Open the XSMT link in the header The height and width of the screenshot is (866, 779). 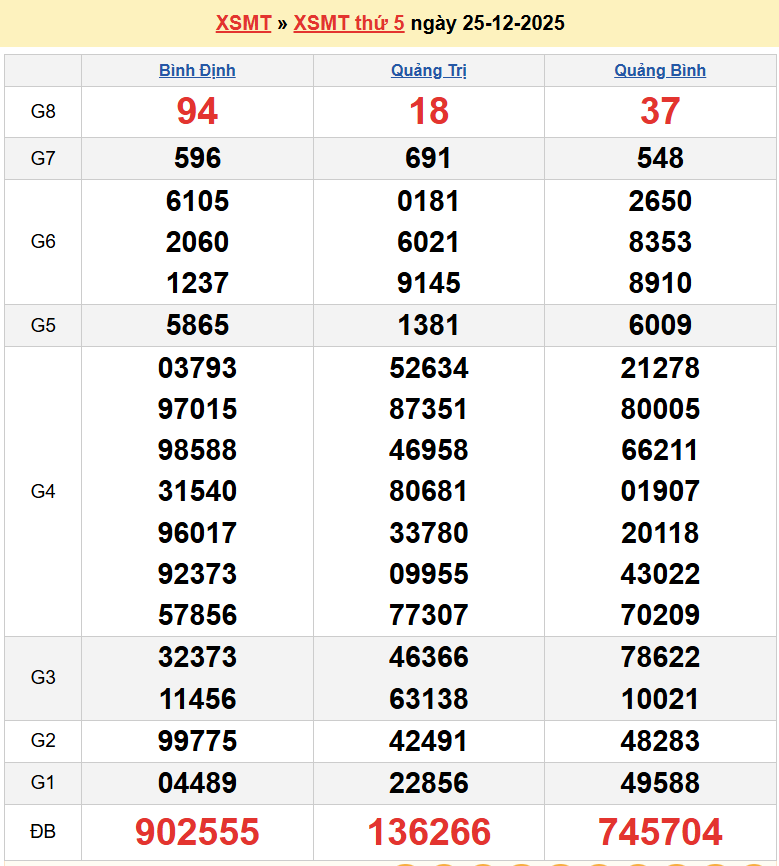coord(243,23)
